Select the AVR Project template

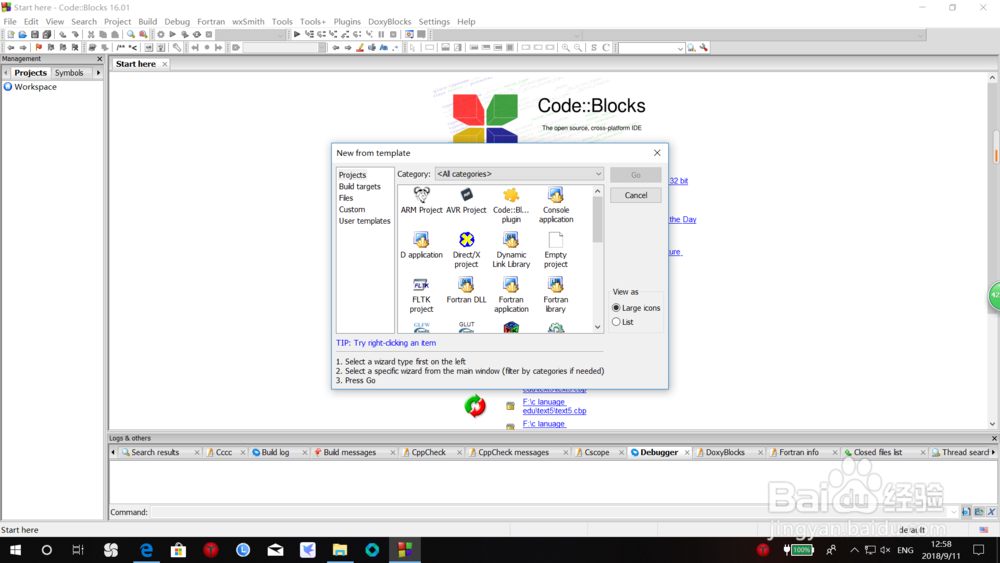click(466, 201)
